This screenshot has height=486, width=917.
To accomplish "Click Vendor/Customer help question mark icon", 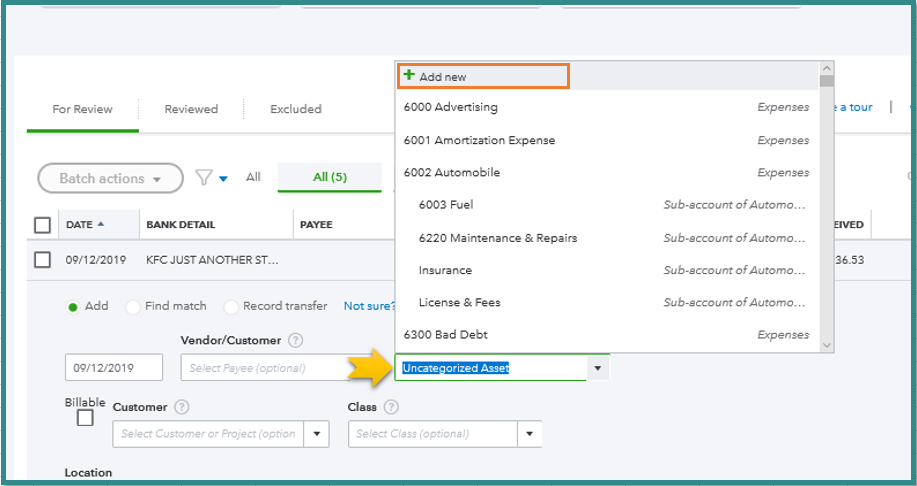I will (x=296, y=341).
